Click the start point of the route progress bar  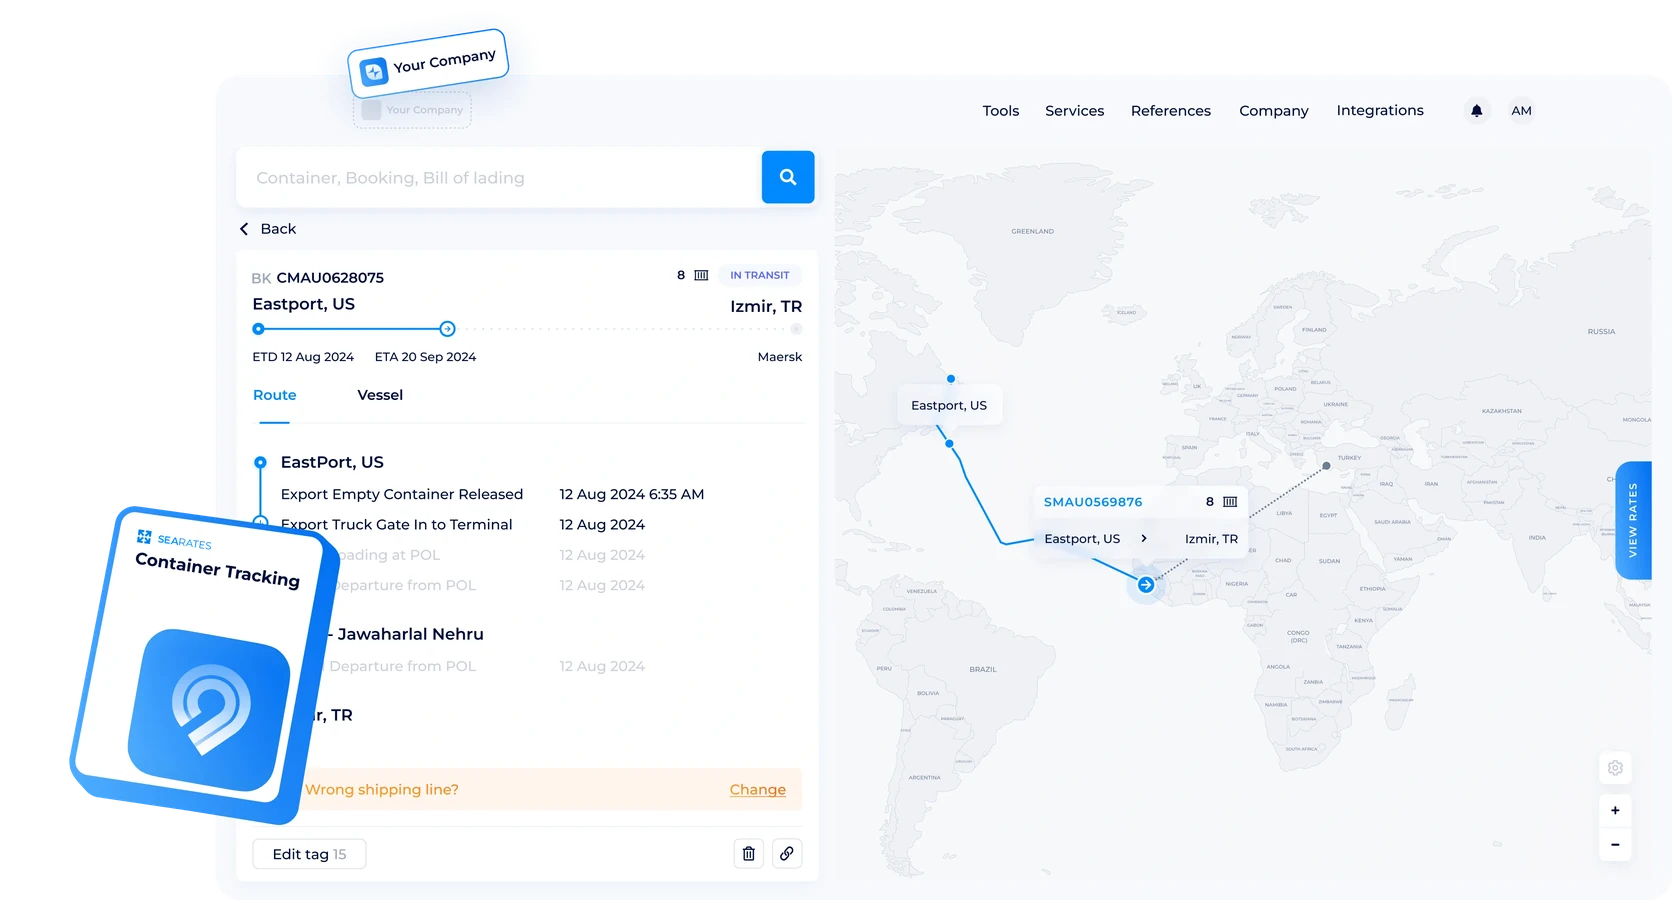point(258,329)
